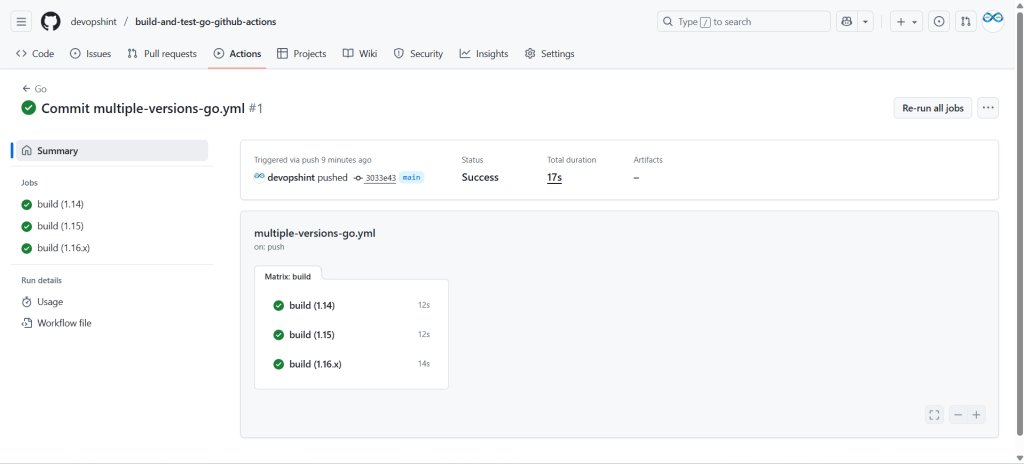Select the Actions tab
The height and width of the screenshot is (464, 1024).
click(x=237, y=54)
